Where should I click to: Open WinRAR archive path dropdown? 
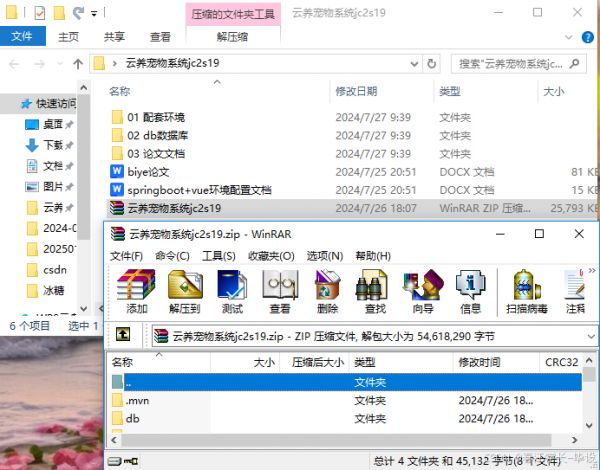[591, 337]
